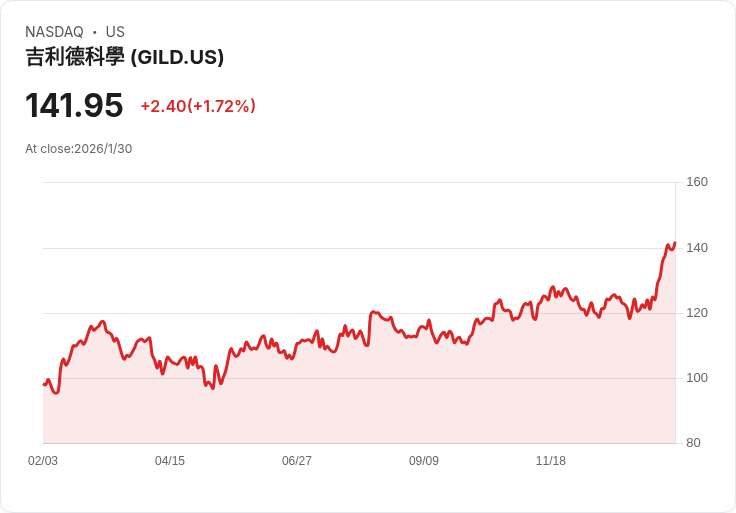Click the US market label
The width and height of the screenshot is (736, 513).
click(115, 32)
